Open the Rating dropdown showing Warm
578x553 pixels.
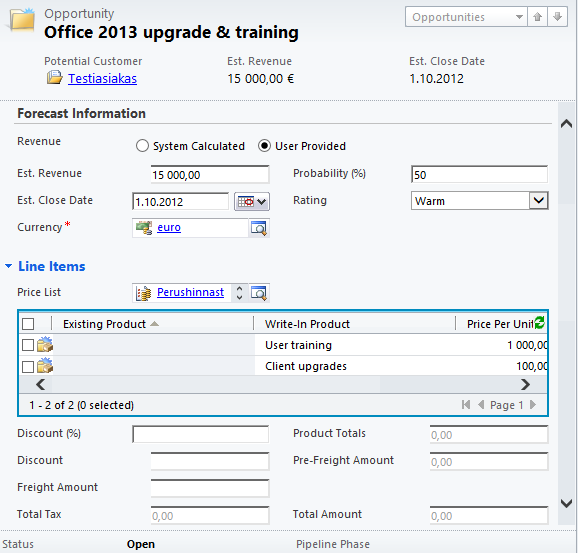[480, 201]
